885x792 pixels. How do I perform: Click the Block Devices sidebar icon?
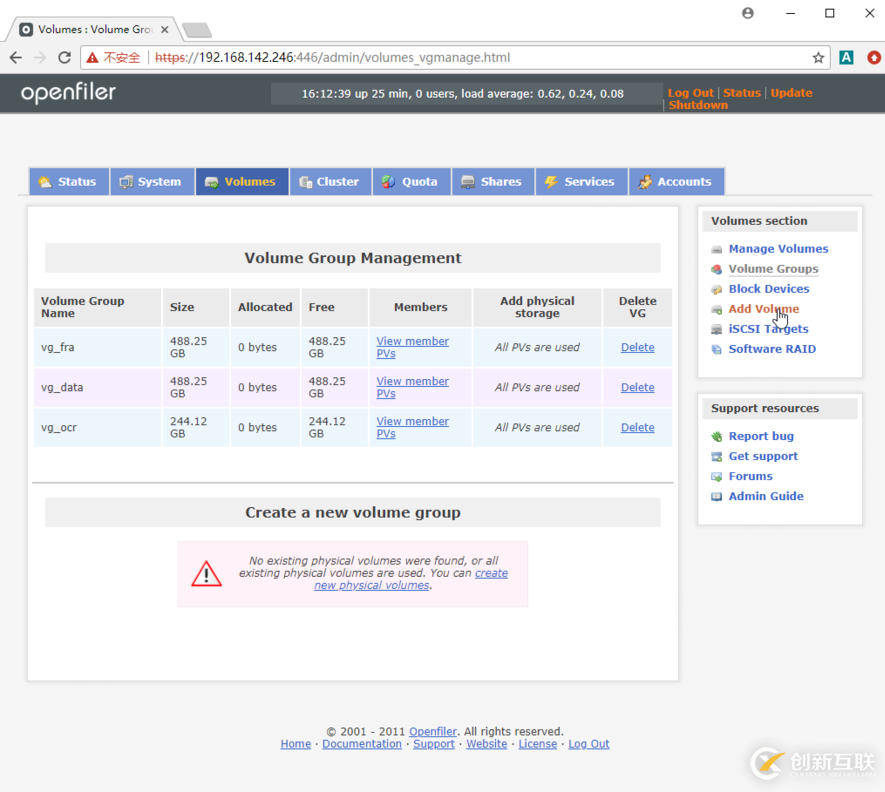pos(716,289)
